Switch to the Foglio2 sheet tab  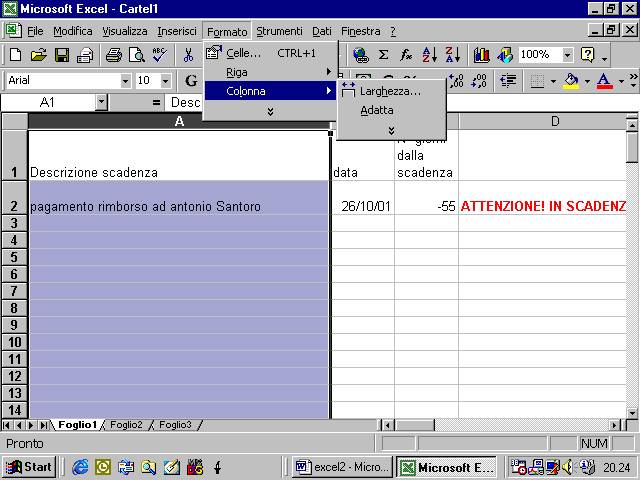pyautogui.click(x=126, y=425)
